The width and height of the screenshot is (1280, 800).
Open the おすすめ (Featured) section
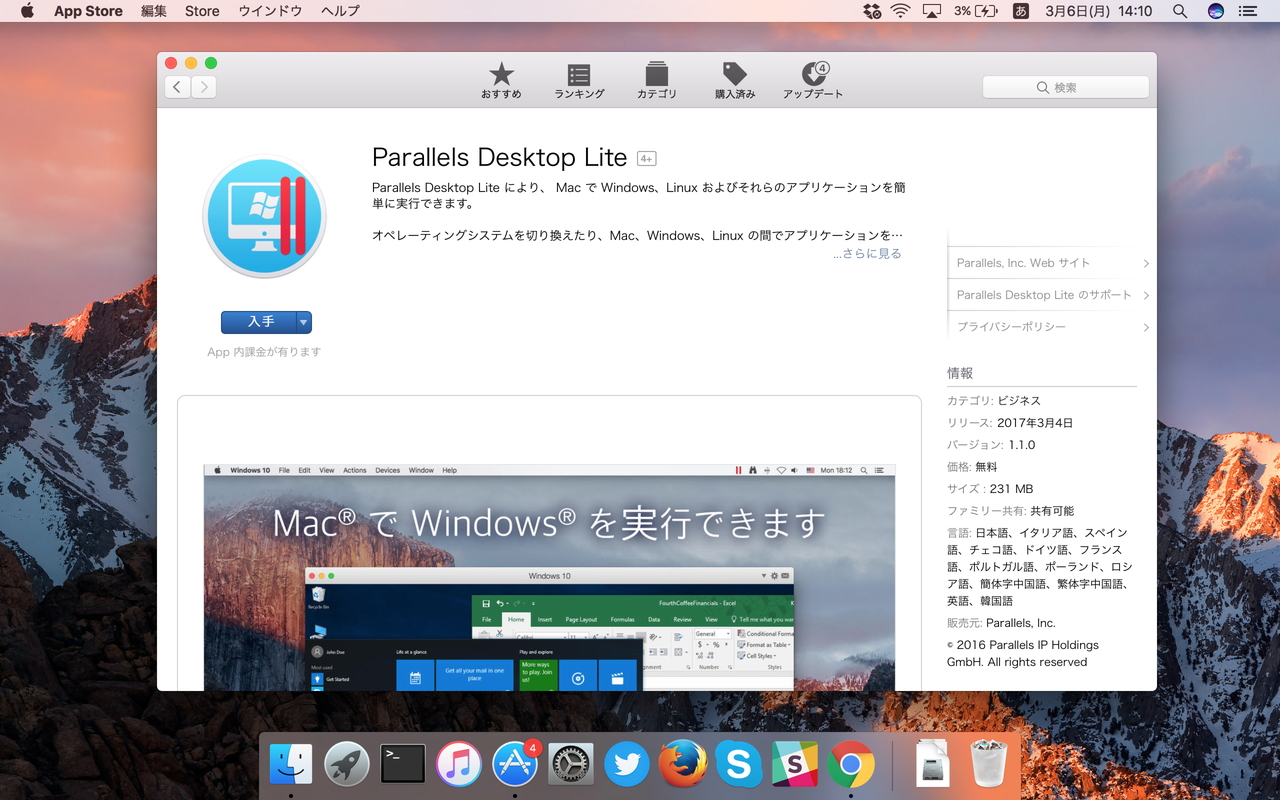500,80
